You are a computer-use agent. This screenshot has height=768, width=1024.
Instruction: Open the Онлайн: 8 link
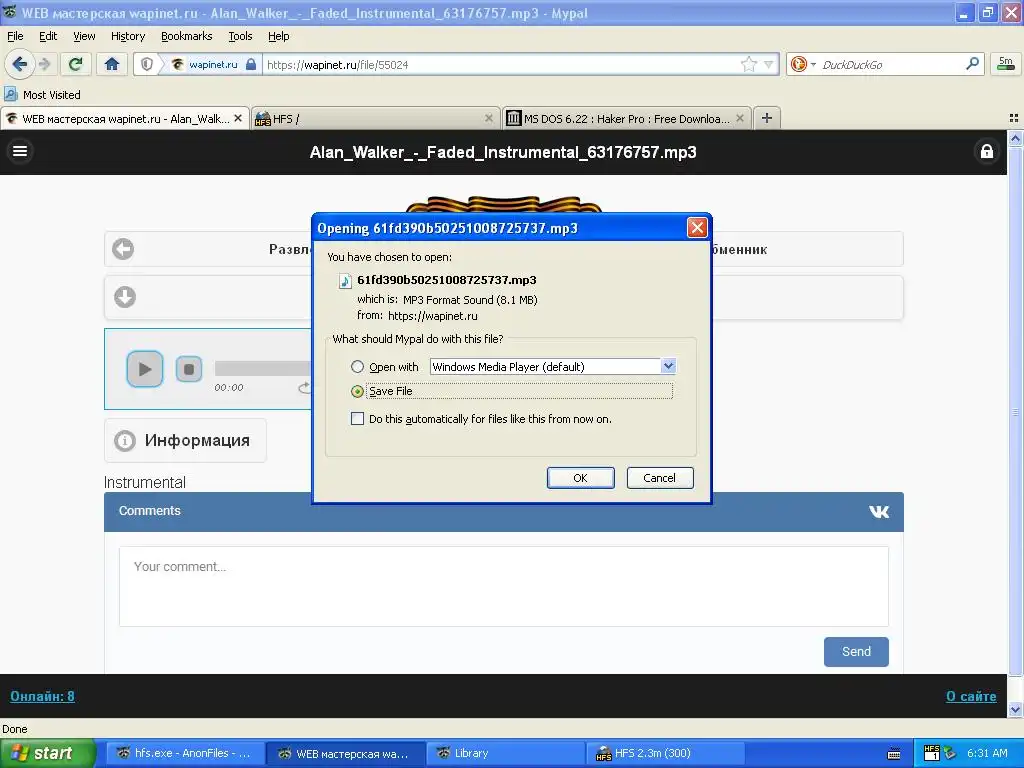[x=42, y=696]
